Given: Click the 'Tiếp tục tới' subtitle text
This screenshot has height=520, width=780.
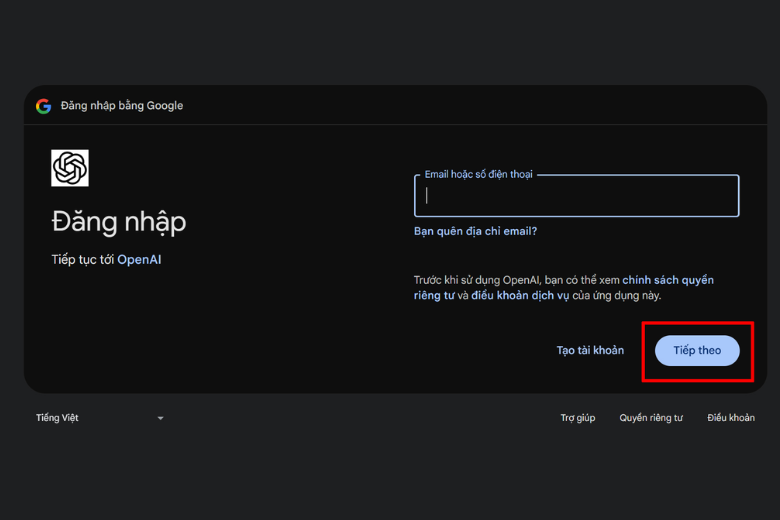Looking at the screenshot, I should point(83,260).
